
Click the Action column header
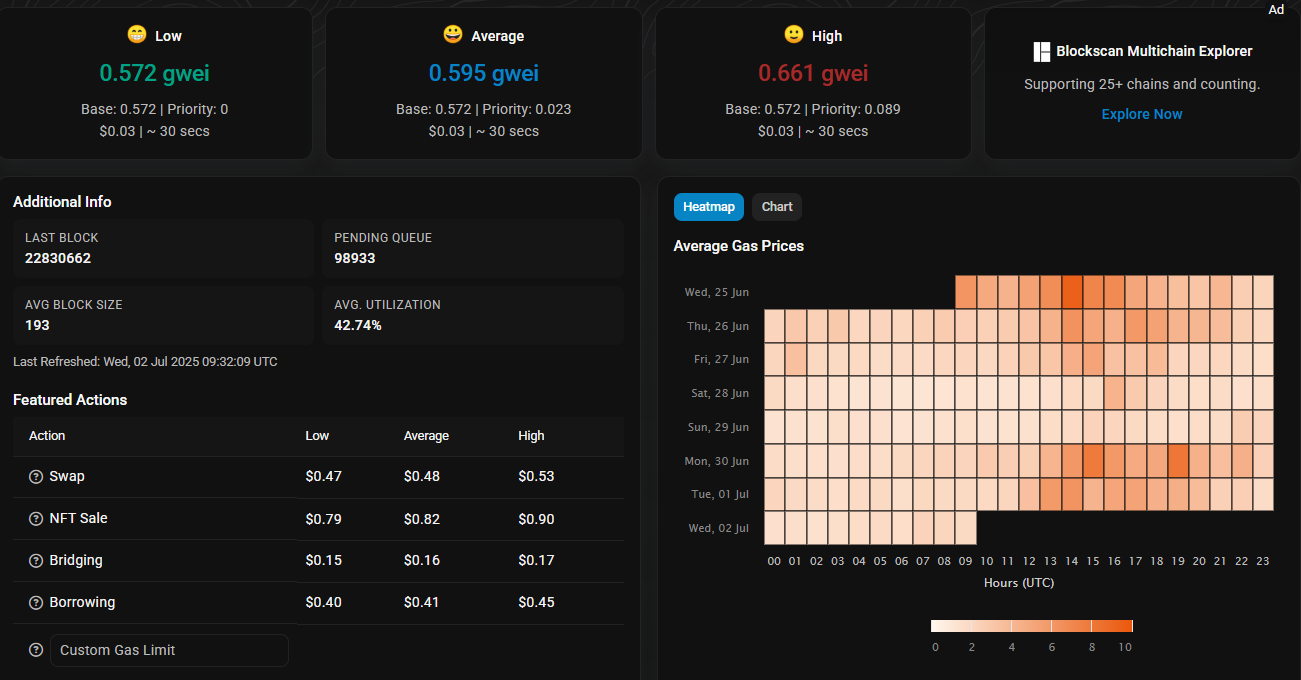point(47,436)
